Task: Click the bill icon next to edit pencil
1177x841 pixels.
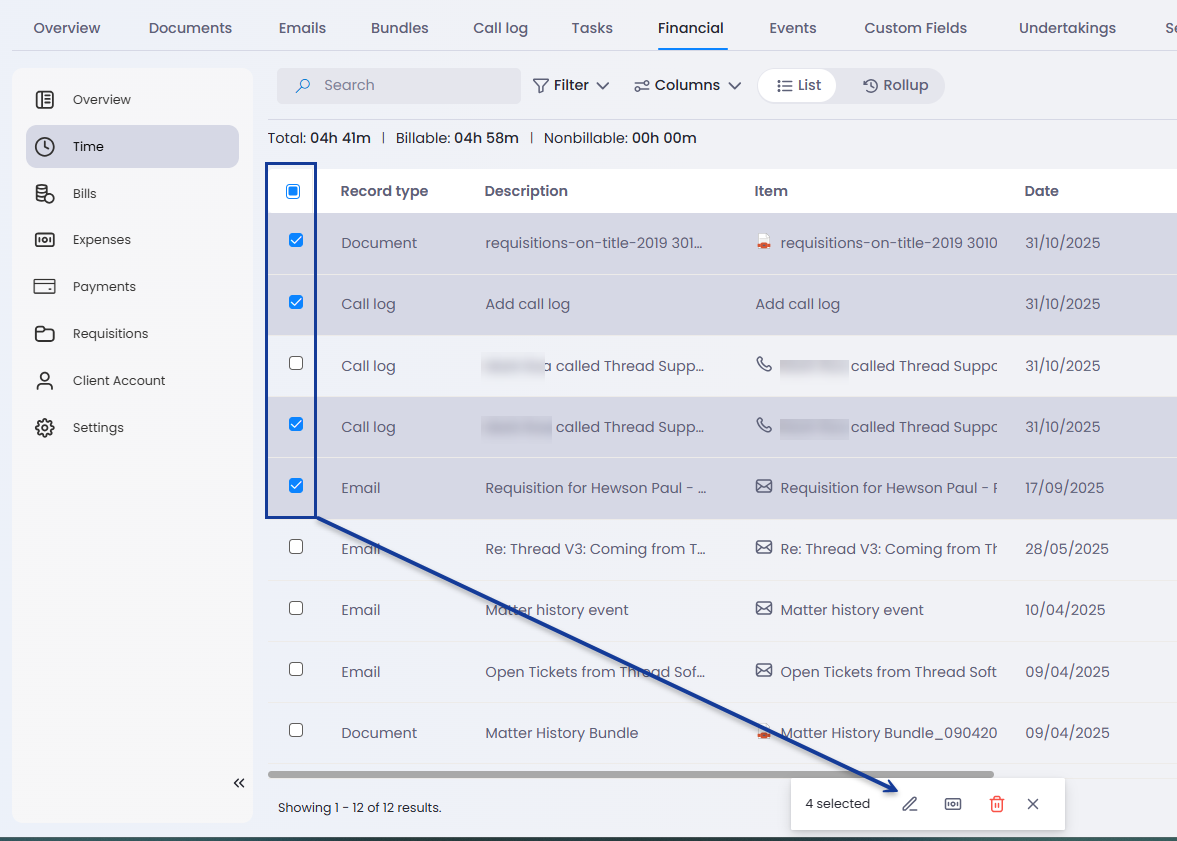Action: 953,804
